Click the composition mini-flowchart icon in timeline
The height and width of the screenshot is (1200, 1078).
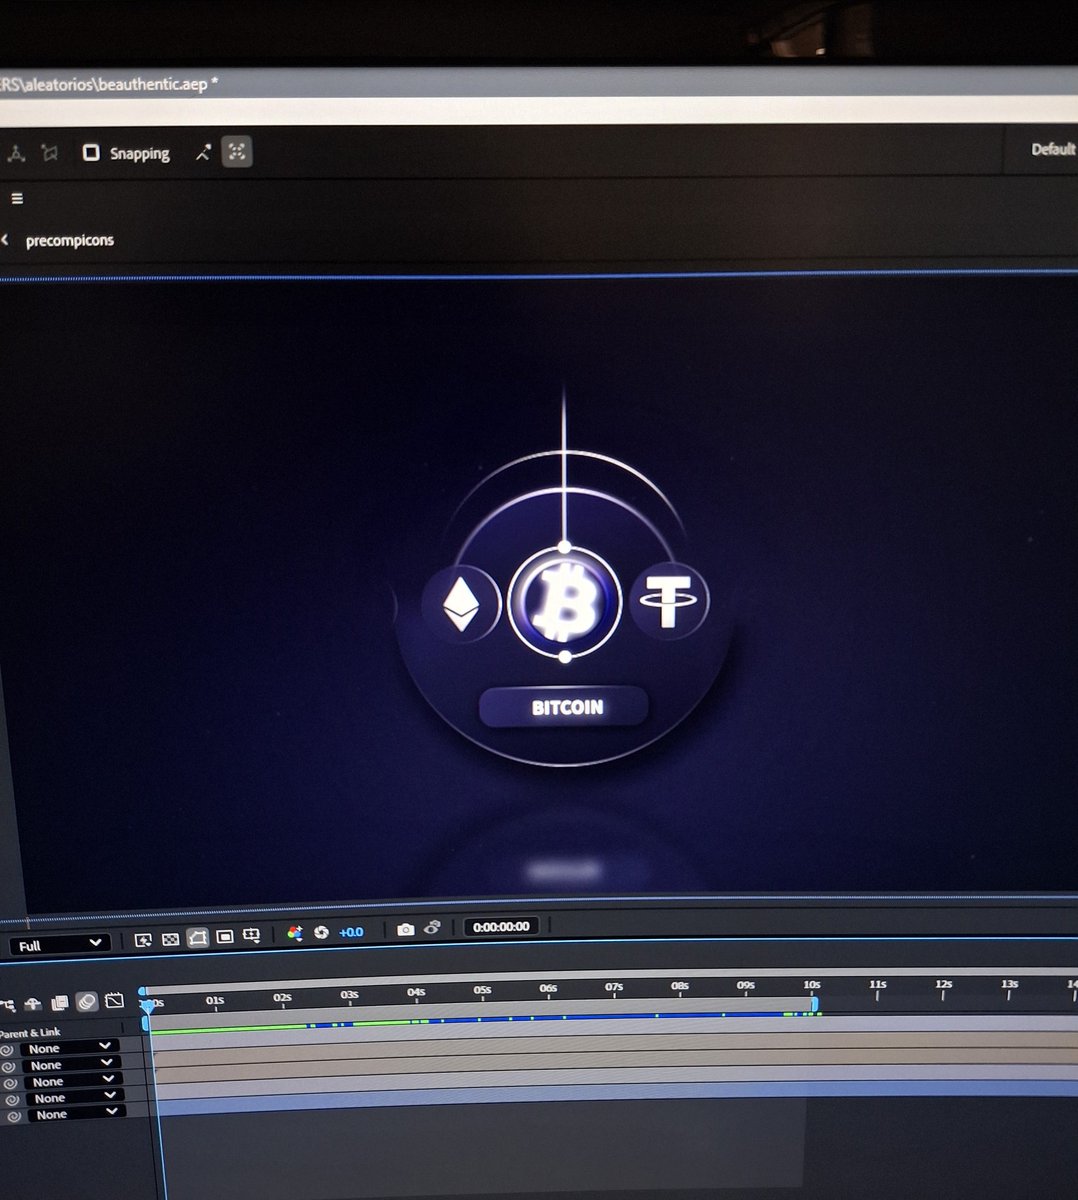point(9,1004)
